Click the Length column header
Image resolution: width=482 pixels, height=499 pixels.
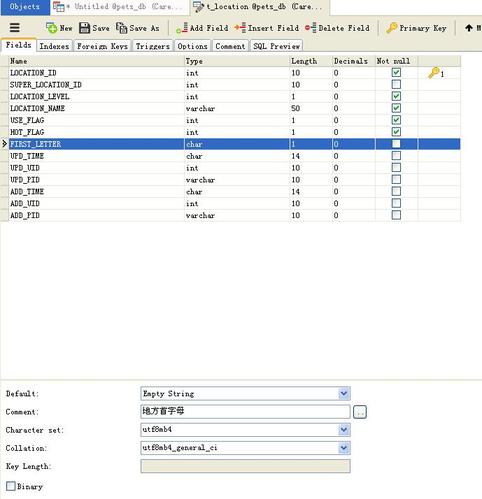[x=311, y=61]
